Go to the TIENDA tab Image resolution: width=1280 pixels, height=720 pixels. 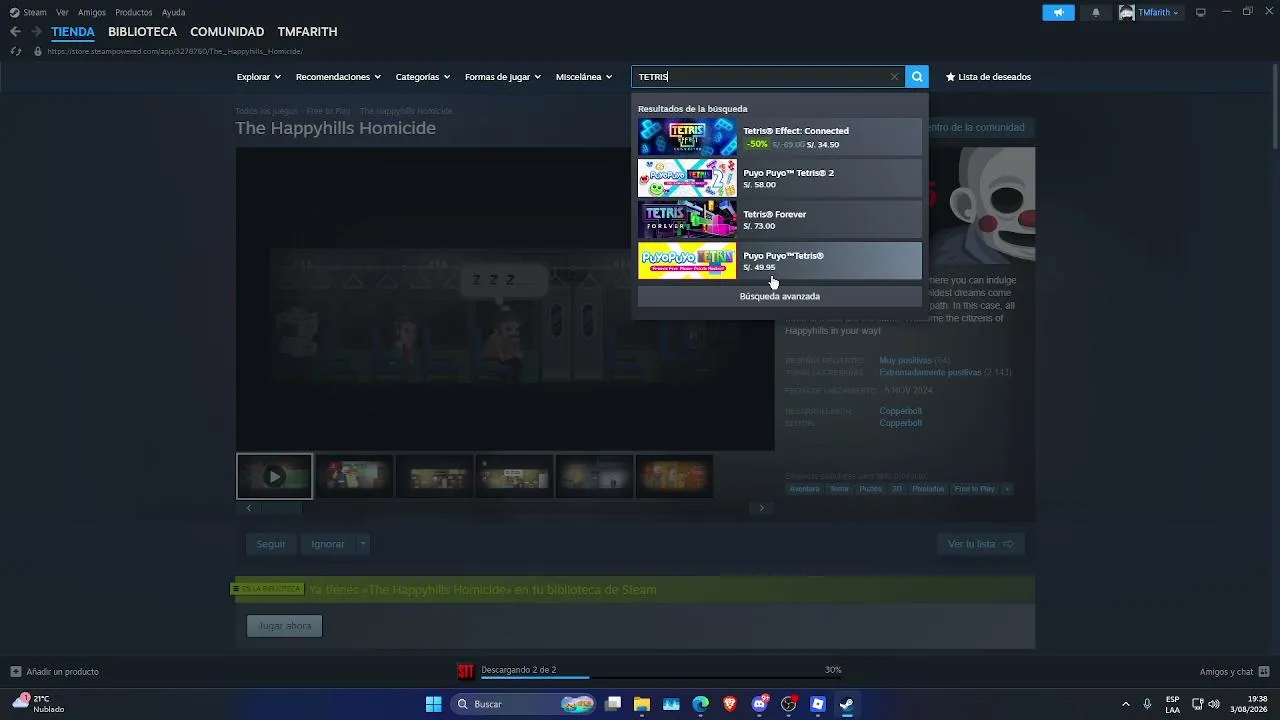point(73,32)
